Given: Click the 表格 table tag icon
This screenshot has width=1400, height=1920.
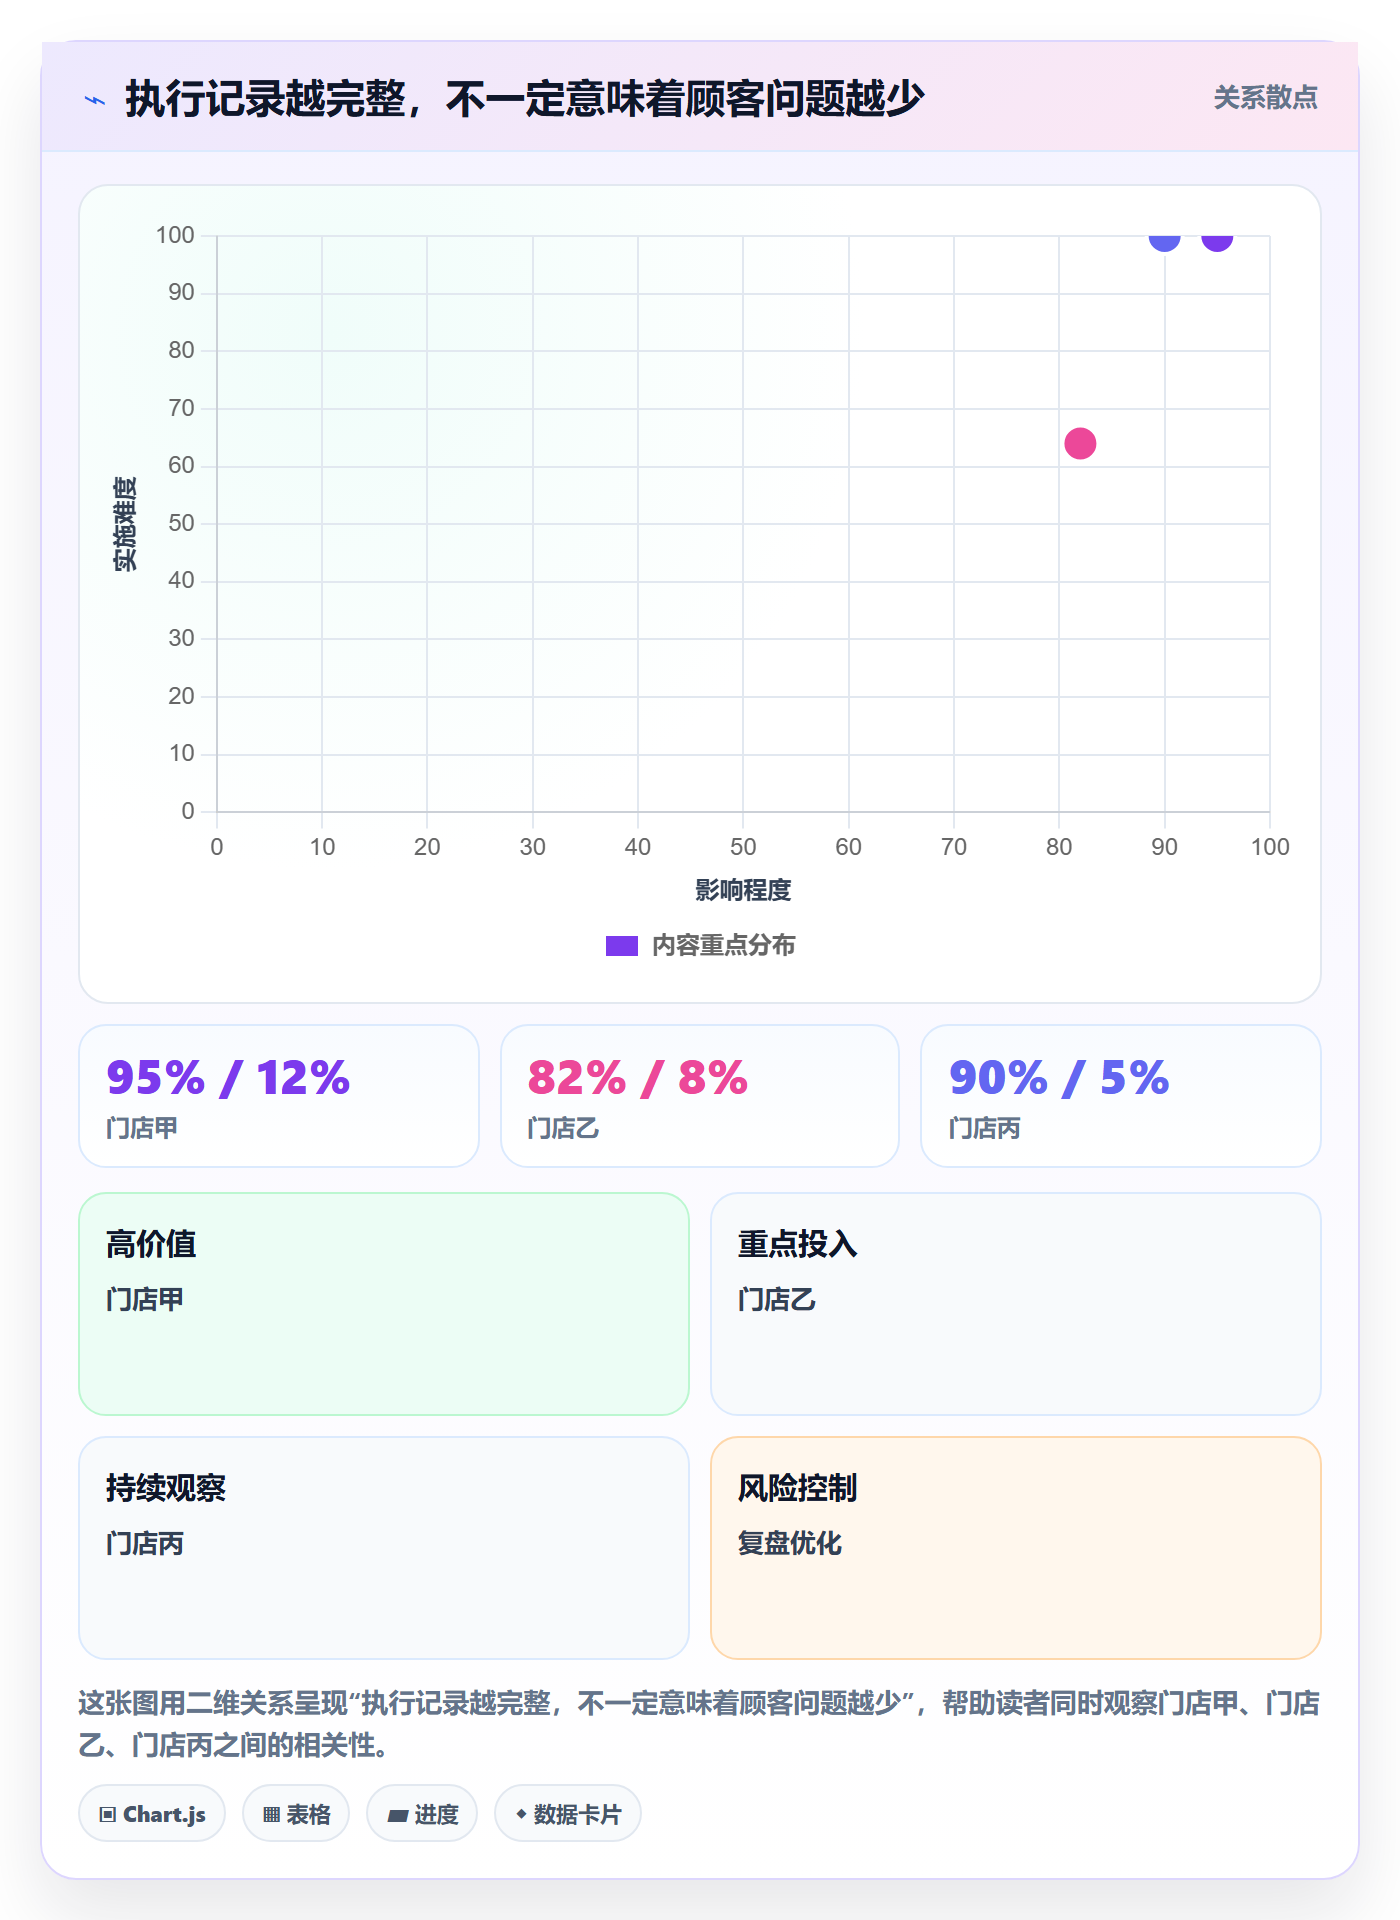Looking at the screenshot, I should [271, 1815].
